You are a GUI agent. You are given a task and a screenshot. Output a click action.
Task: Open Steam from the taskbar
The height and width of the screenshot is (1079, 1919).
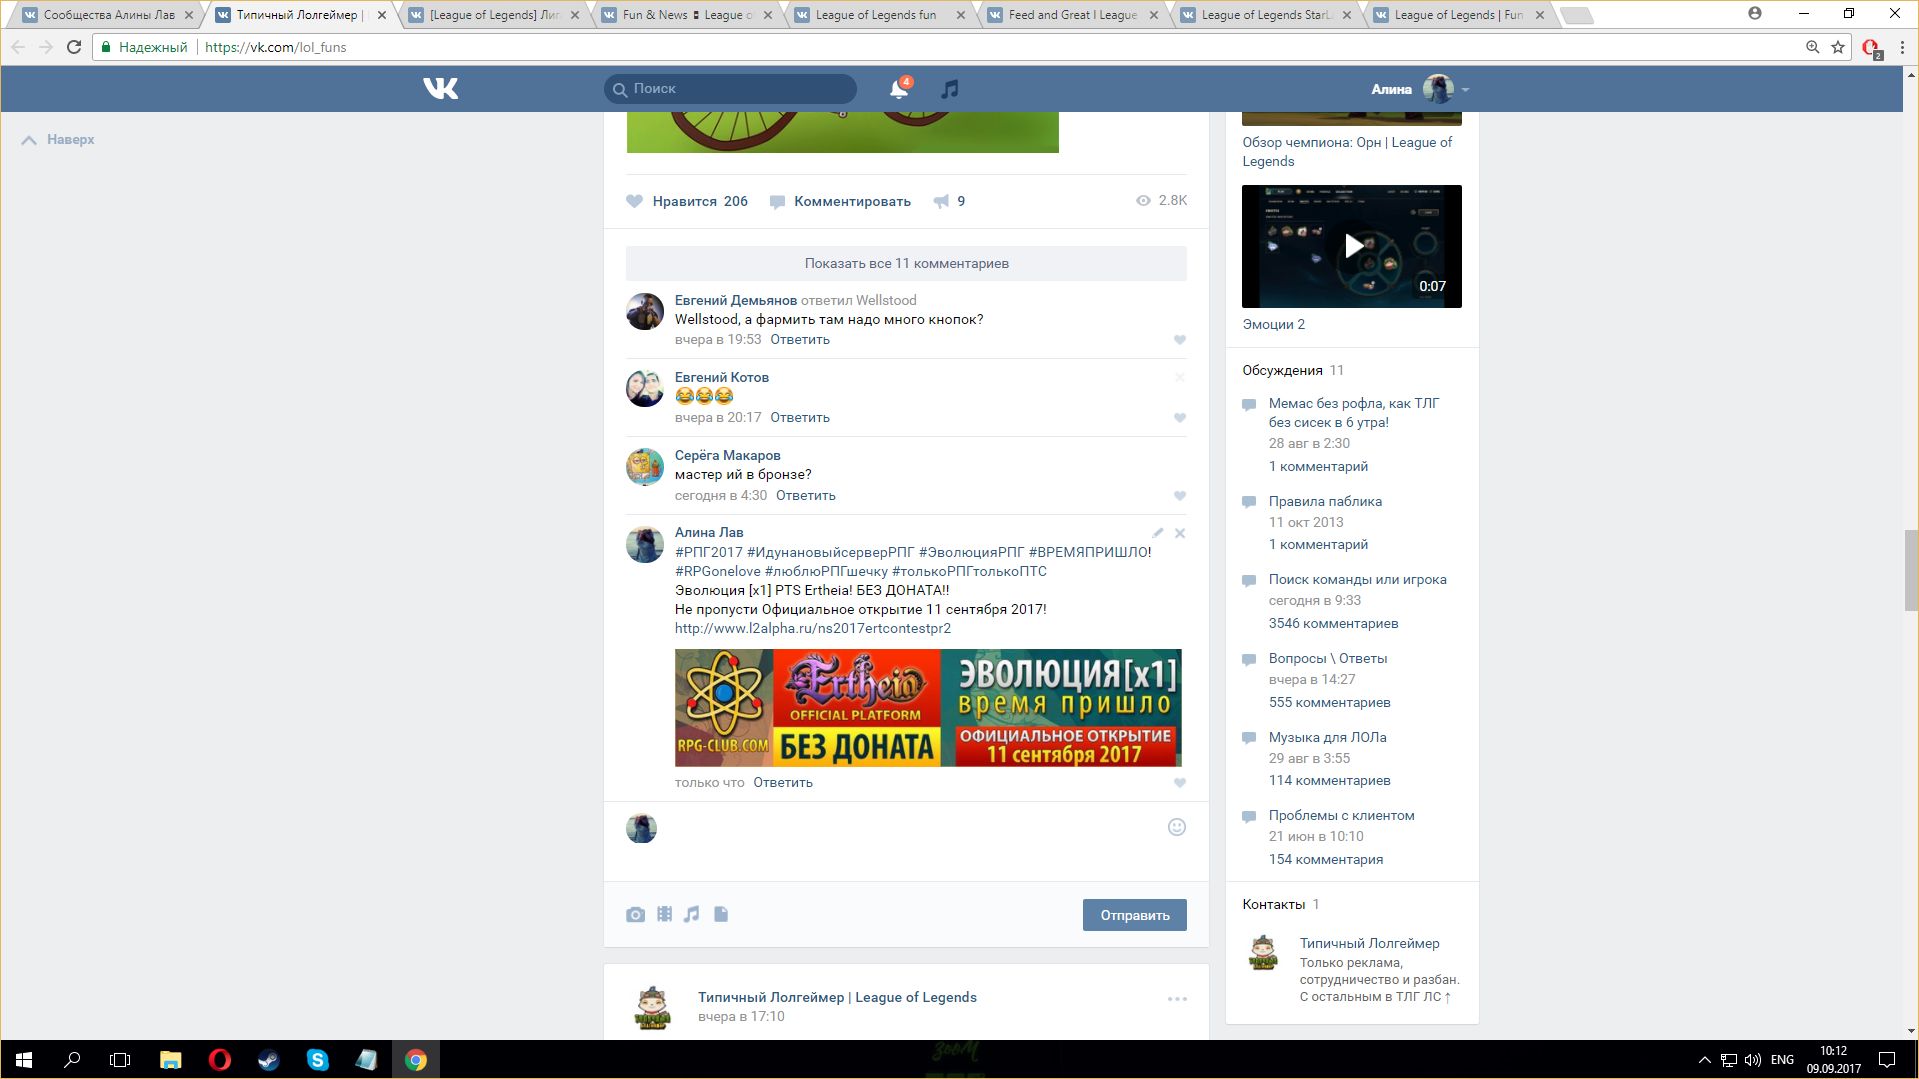click(268, 1060)
